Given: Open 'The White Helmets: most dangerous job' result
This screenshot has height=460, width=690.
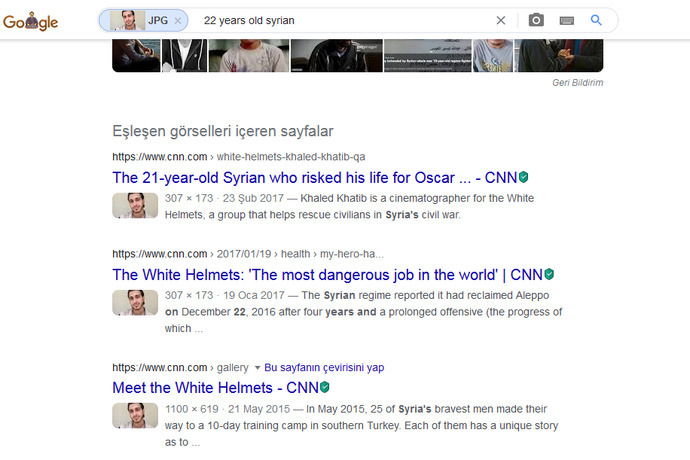Looking at the screenshot, I should point(327,275).
